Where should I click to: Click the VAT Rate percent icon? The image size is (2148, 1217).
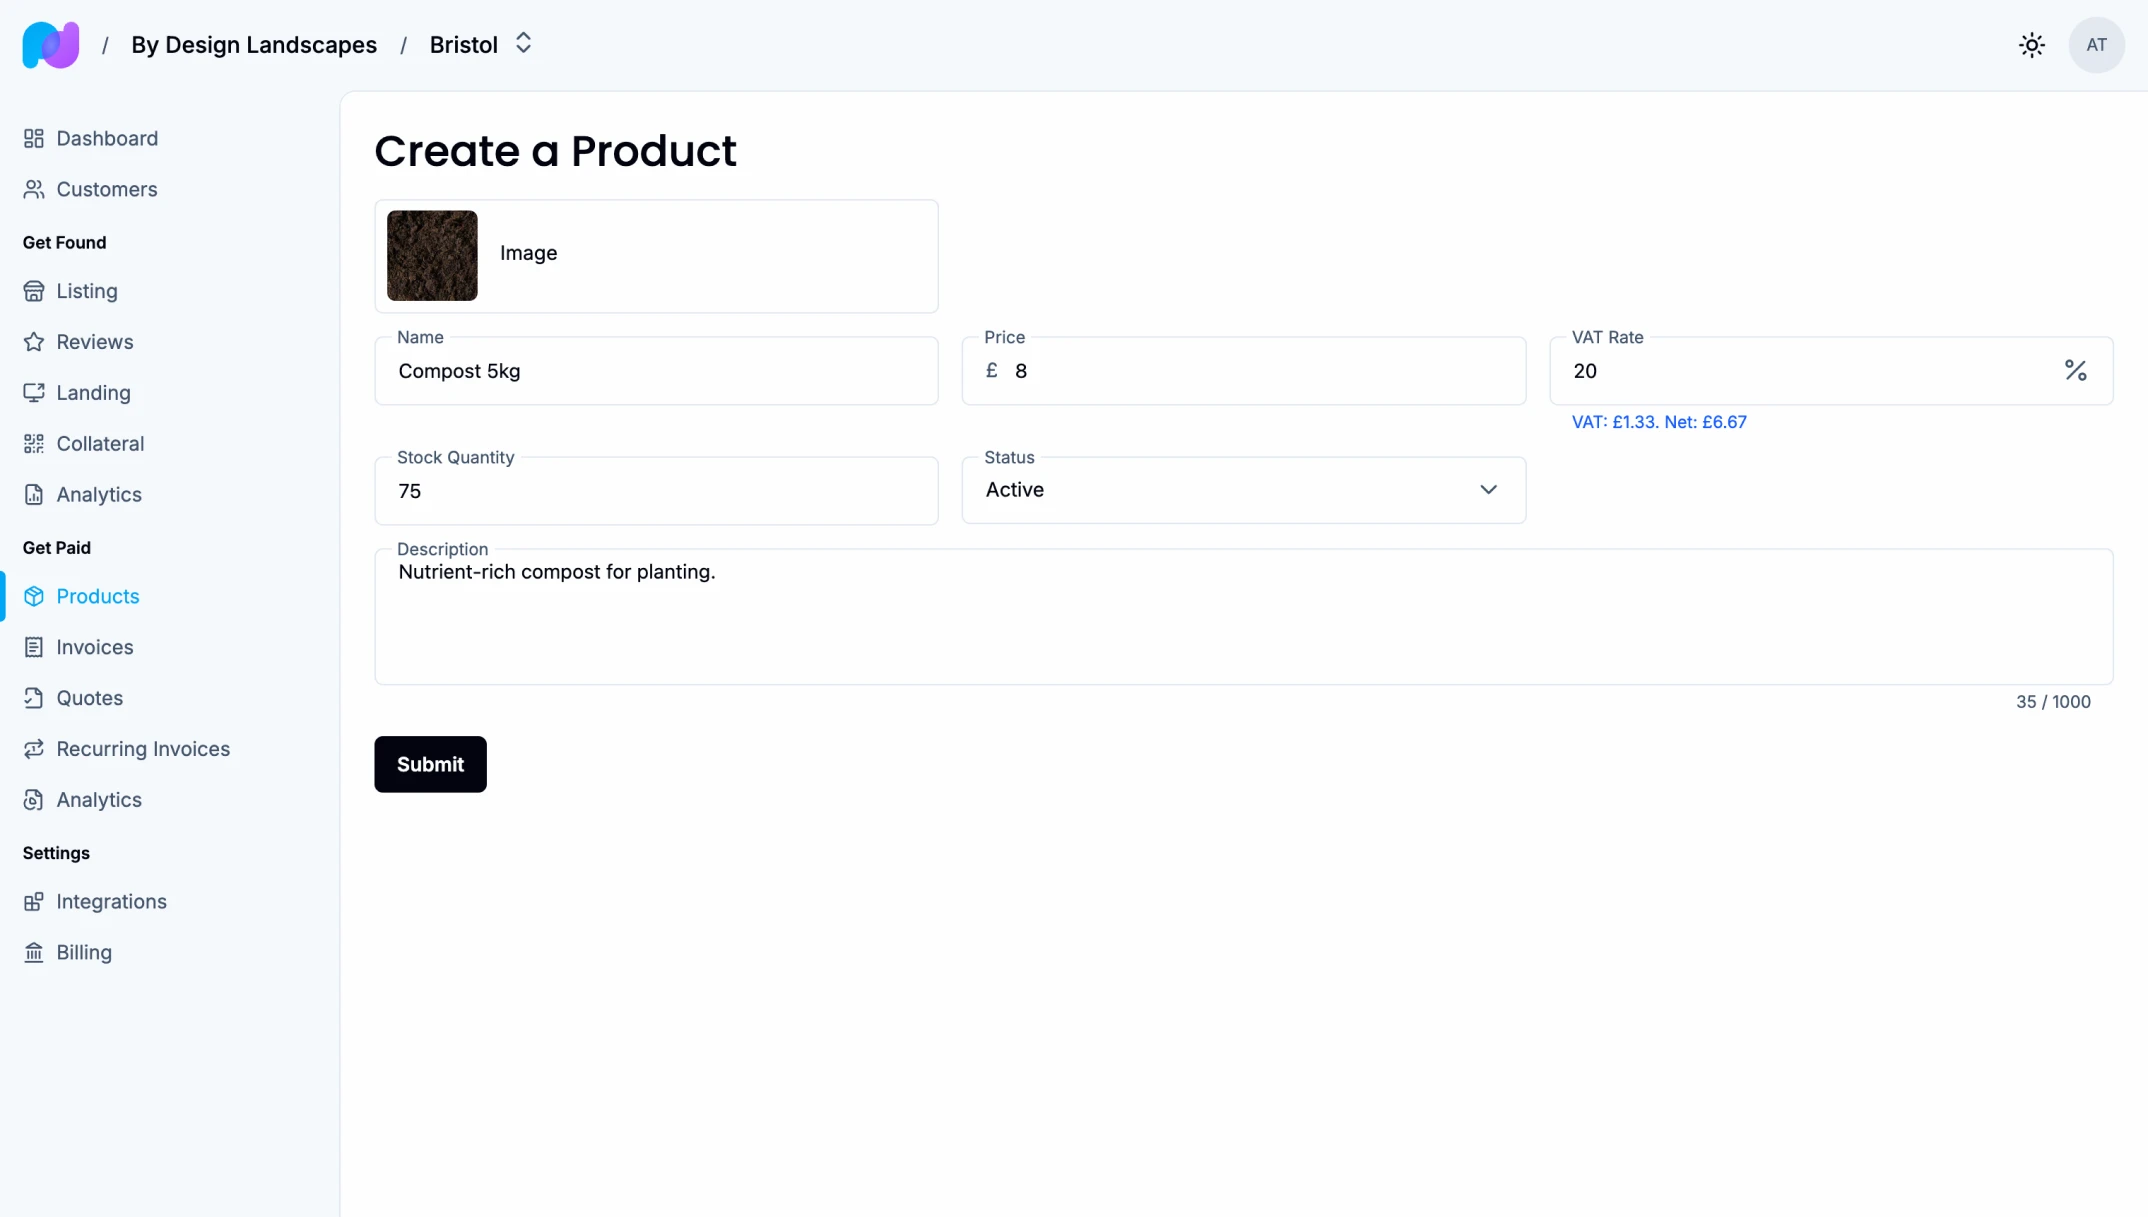point(2076,370)
